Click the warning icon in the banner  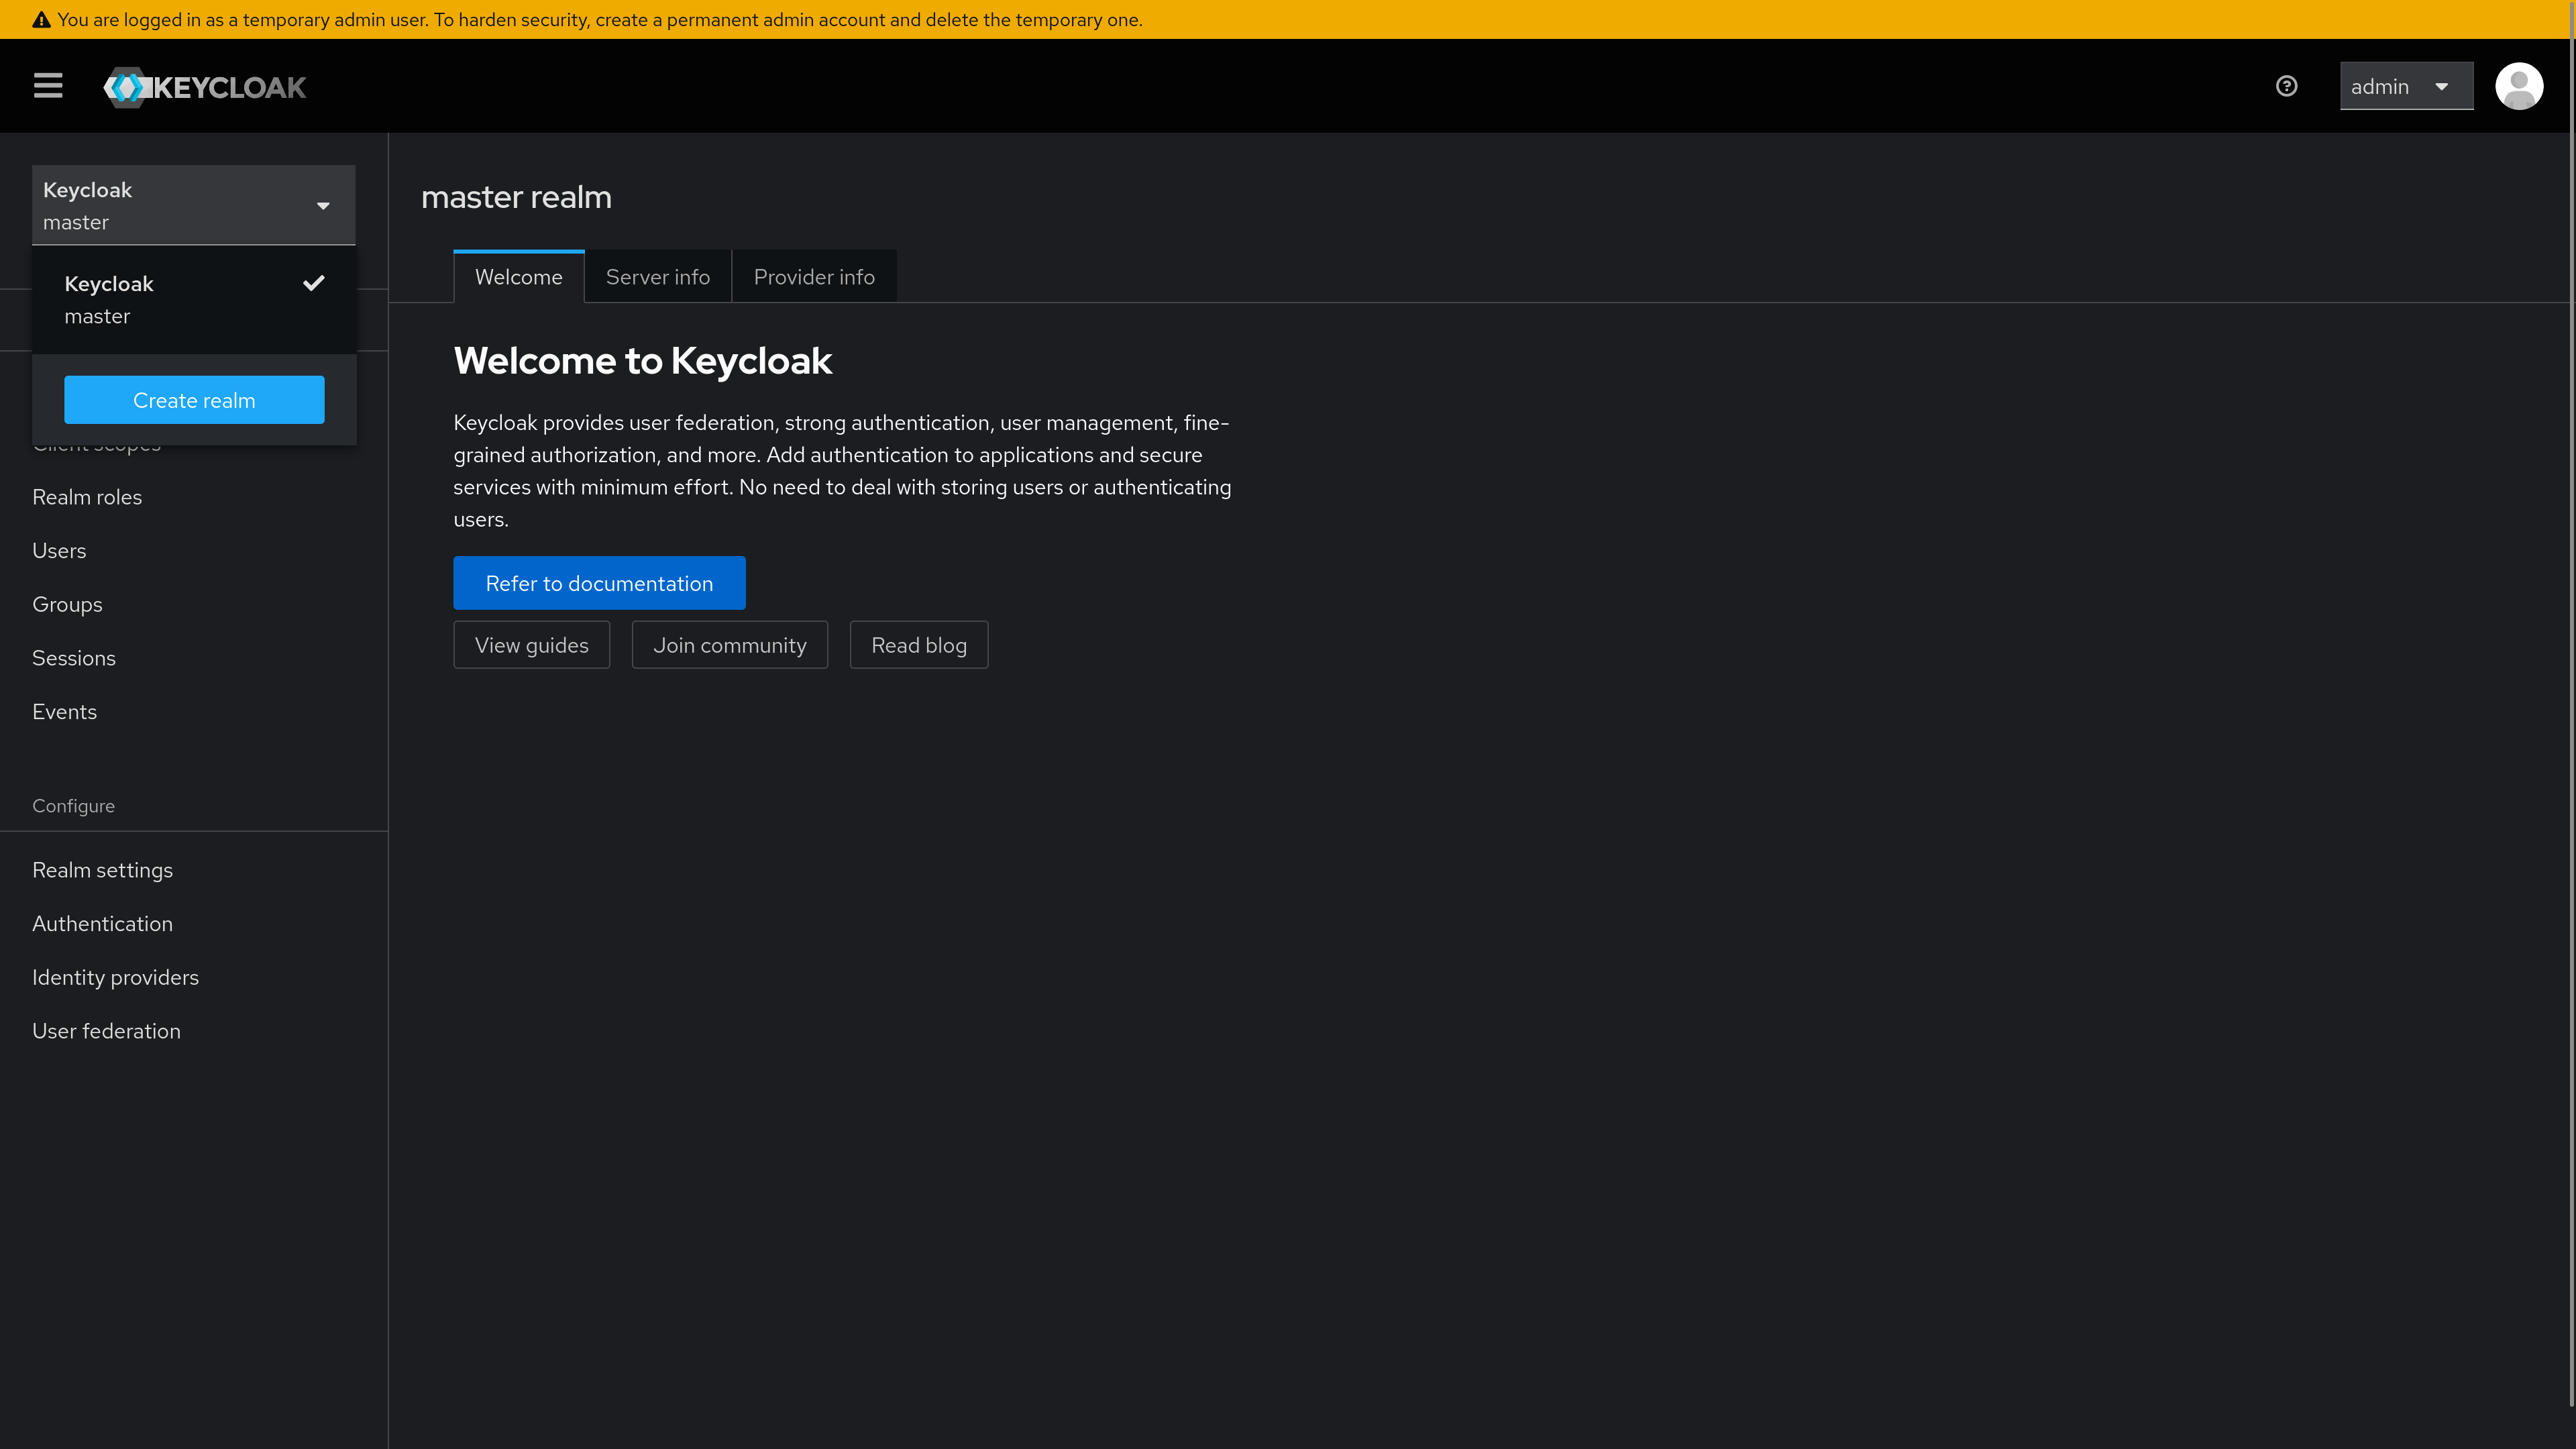click(x=41, y=20)
